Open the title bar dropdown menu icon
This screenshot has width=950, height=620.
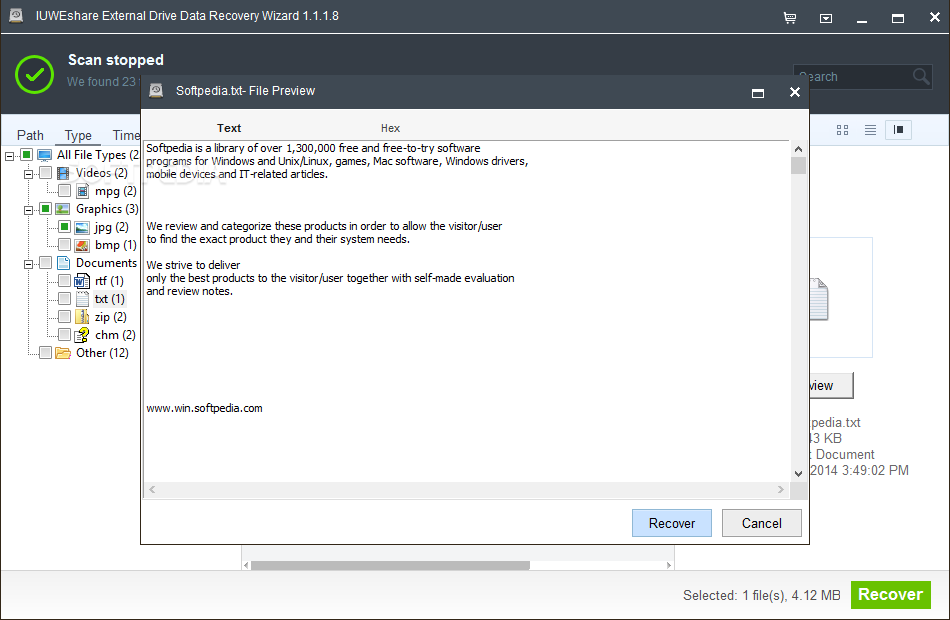pyautogui.click(x=826, y=18)
